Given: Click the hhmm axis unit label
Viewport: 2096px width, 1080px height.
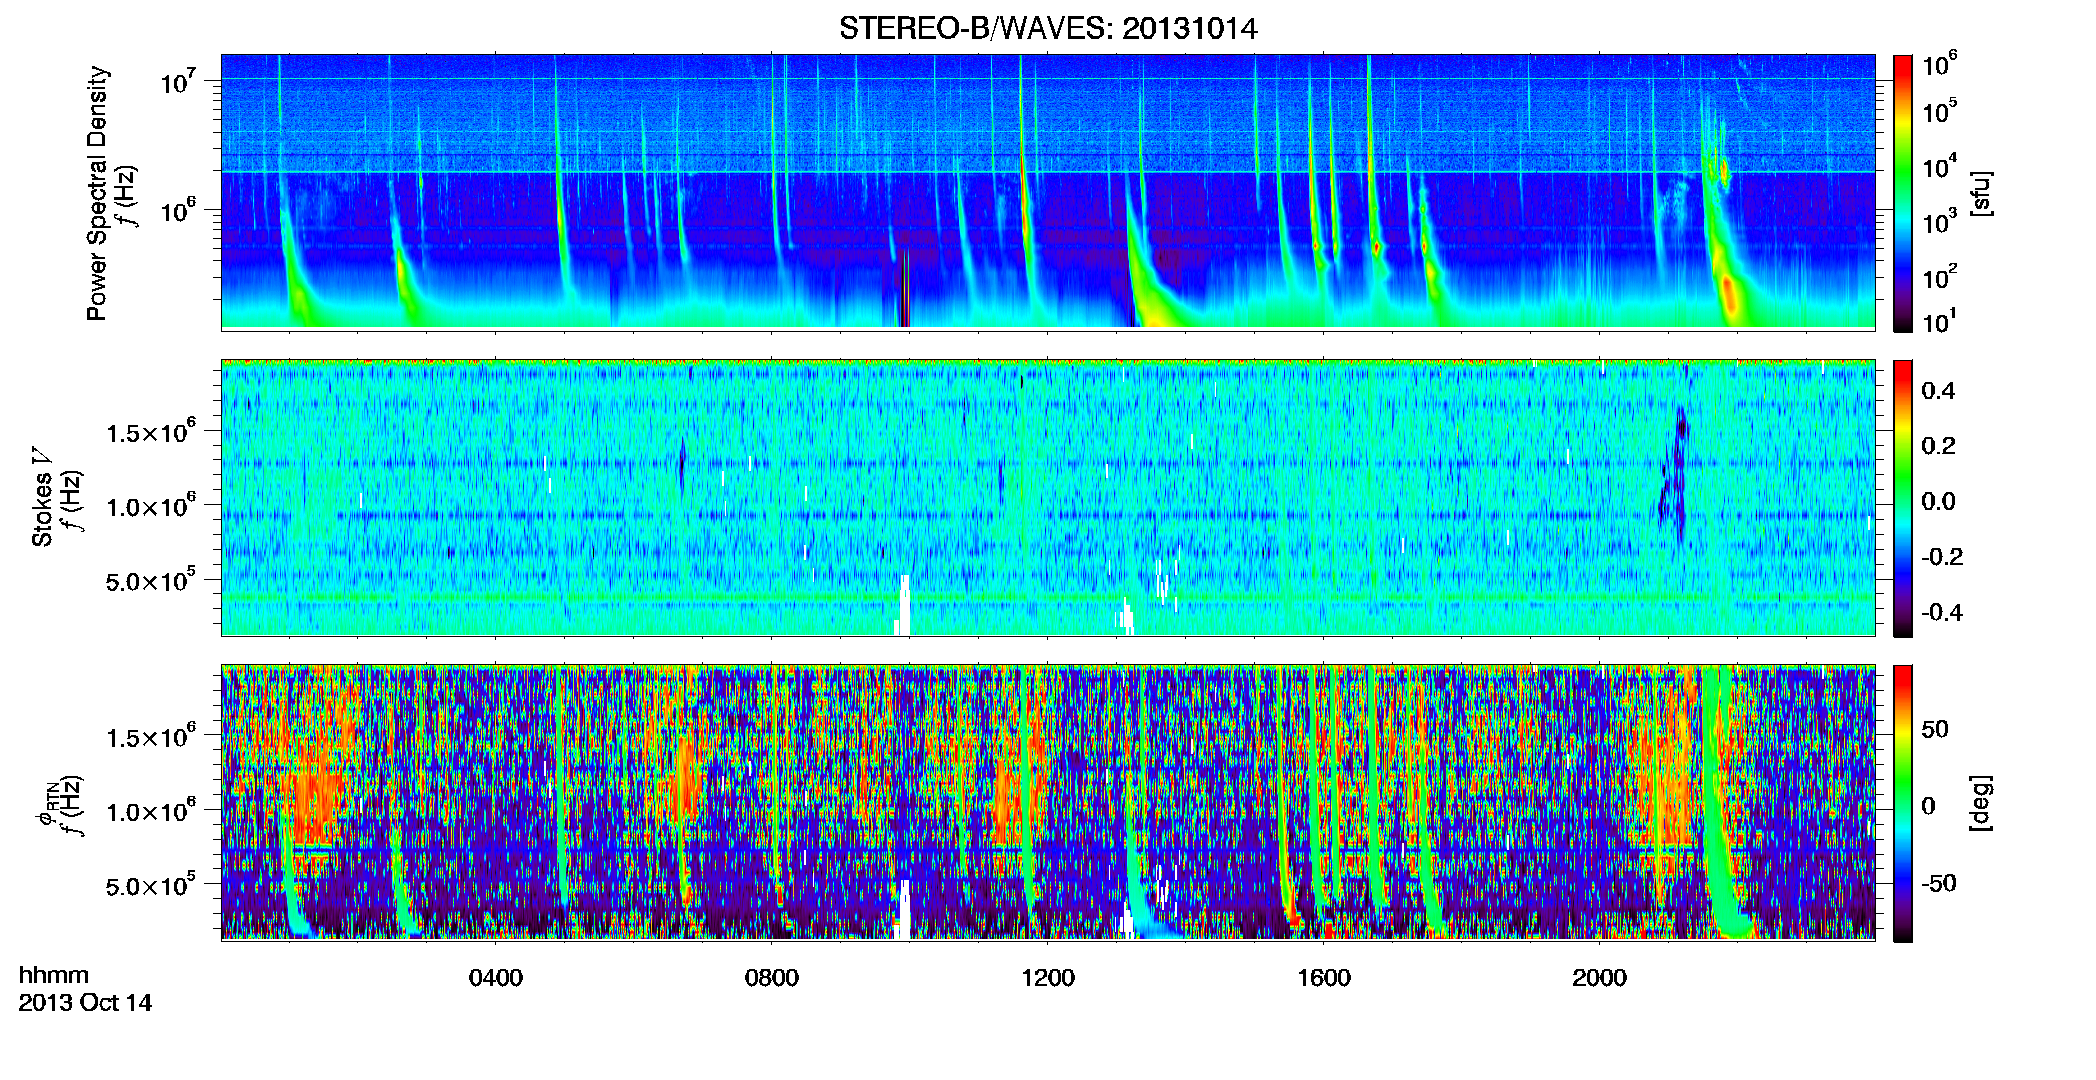Looking at the screenshot, I should coord(54,975).
